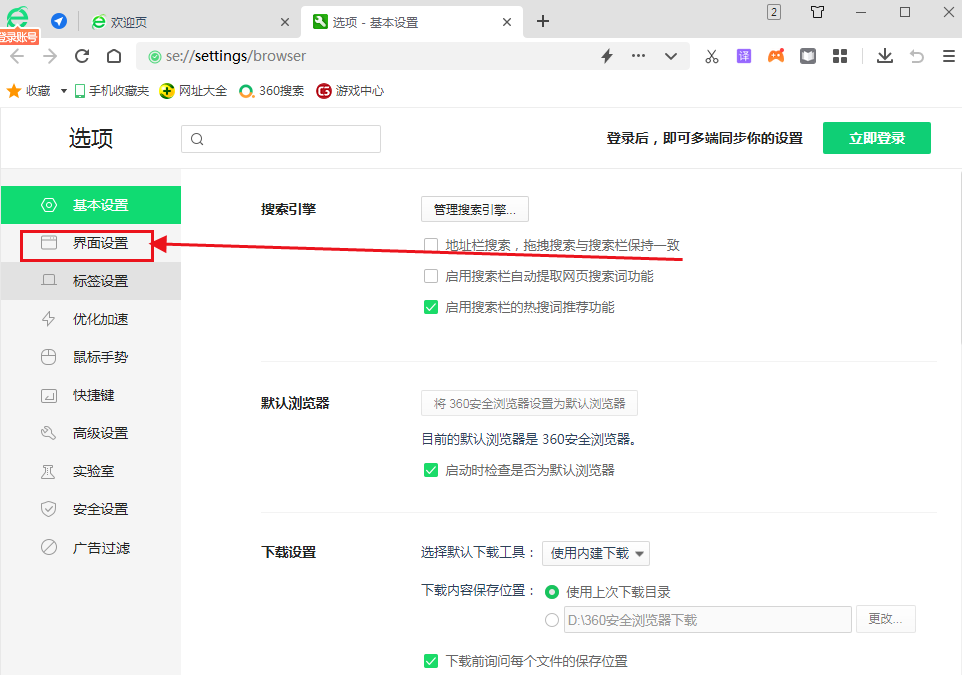Screen dimensions: 962x675
Task: Open 优化加速 in sidebar
Action: pos(91,319)
